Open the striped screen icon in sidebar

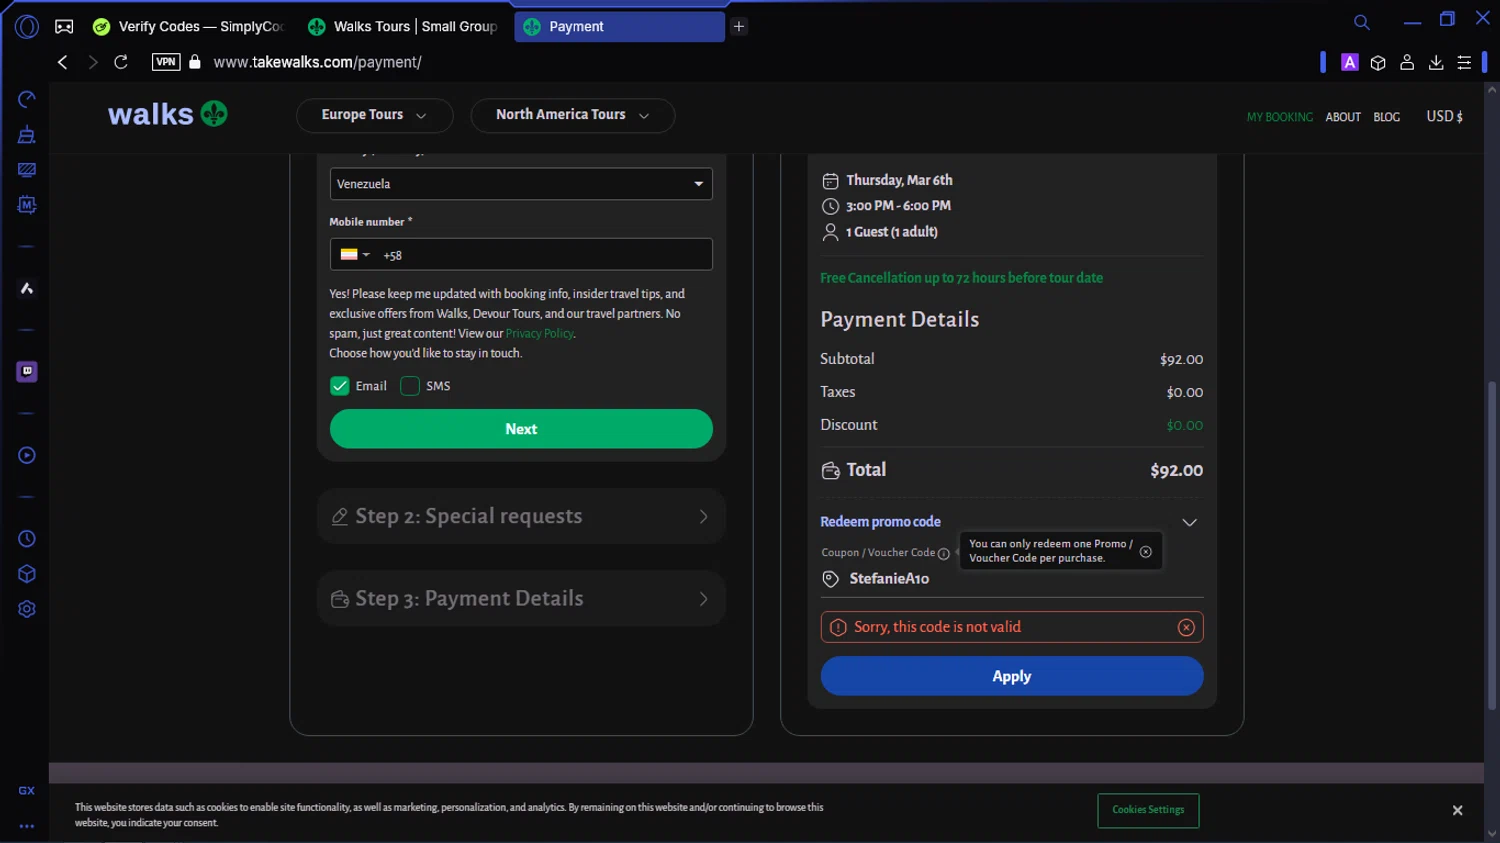27,170
